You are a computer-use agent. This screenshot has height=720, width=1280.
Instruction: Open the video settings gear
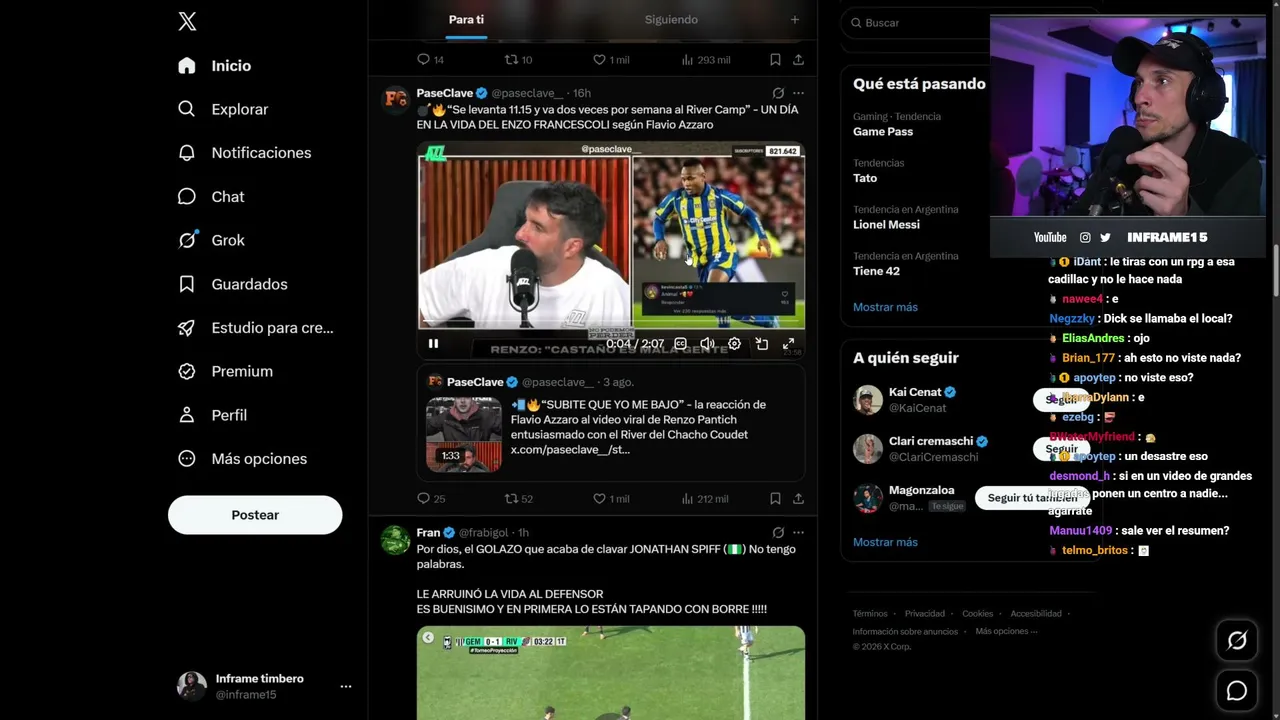coord(734,344)
